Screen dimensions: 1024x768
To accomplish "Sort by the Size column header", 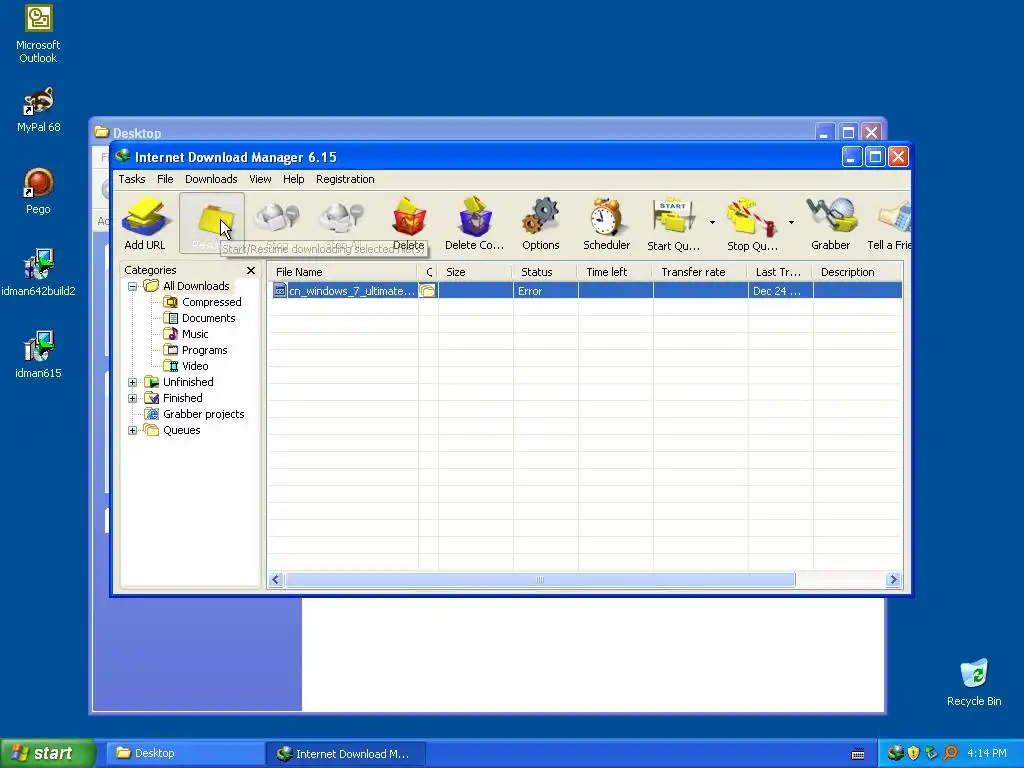I will point(475,272).
